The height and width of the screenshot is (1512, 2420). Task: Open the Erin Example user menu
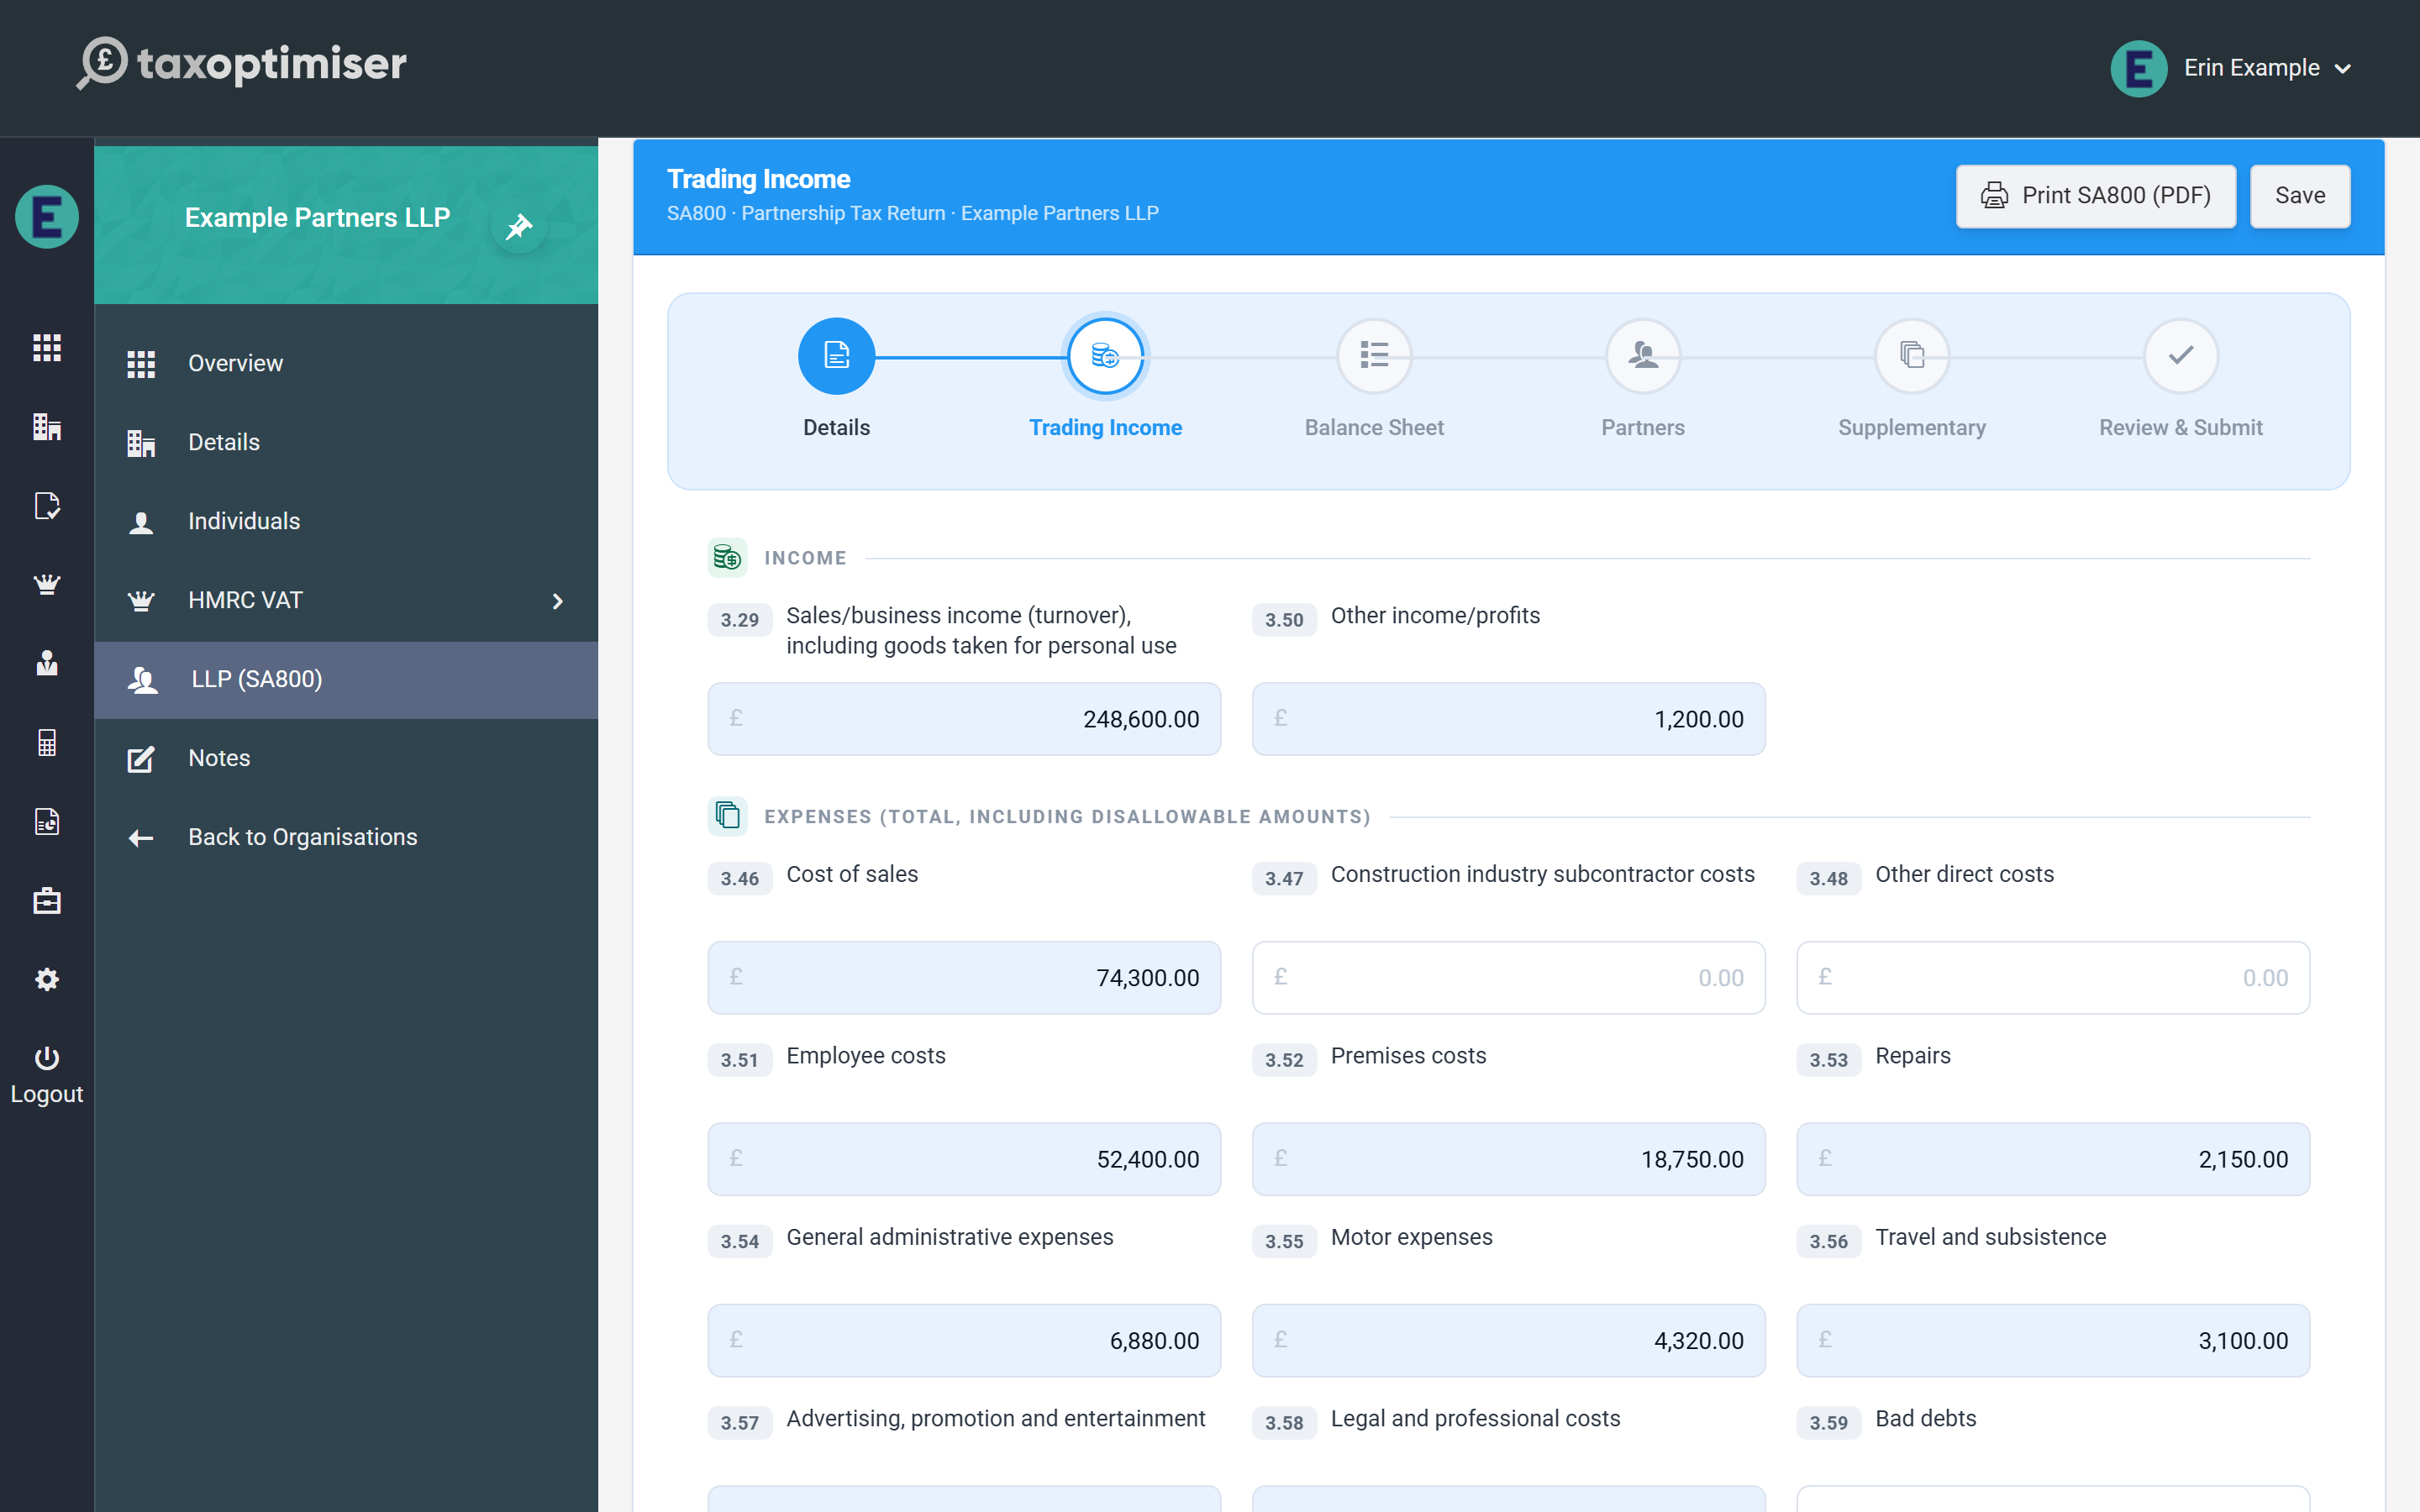(x=2232, y=68)
